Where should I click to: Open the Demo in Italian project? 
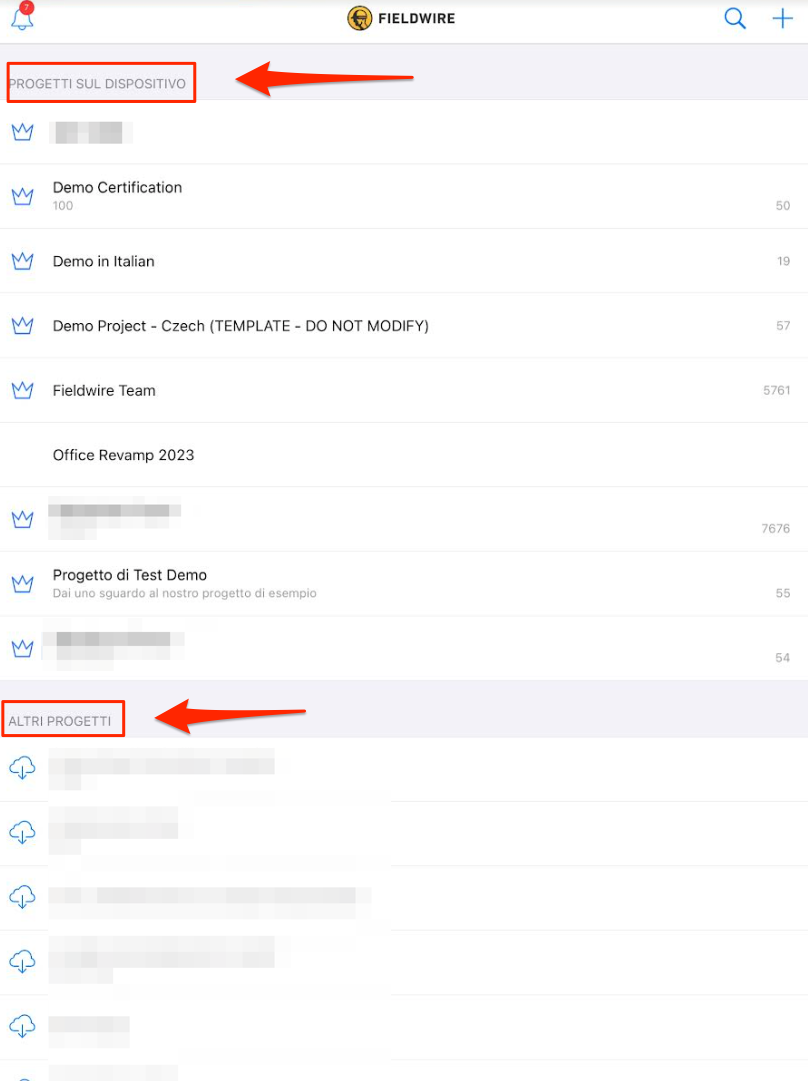click(x=404, y=261)
